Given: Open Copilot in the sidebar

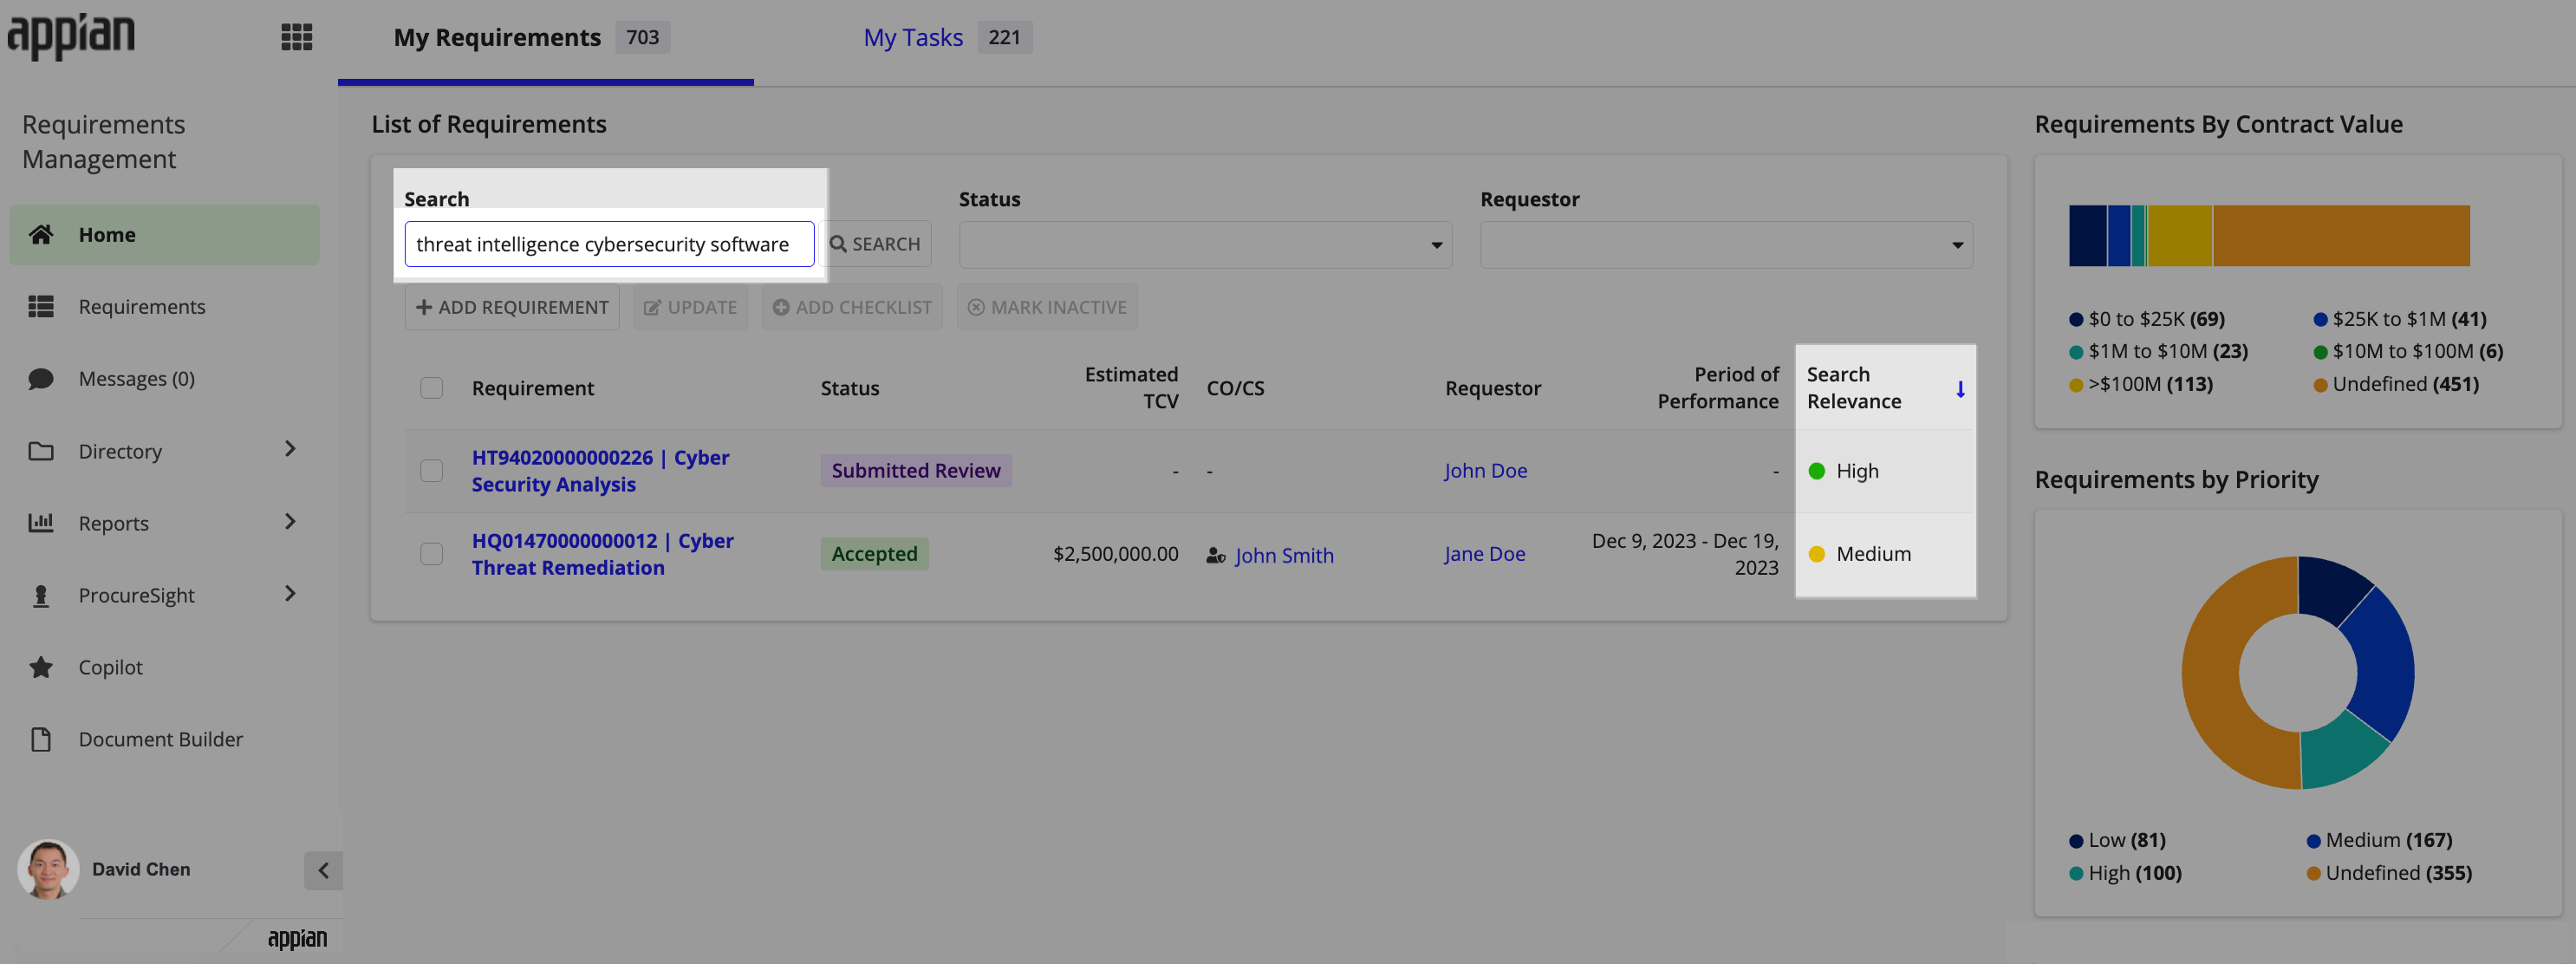Looking at the screenshot, I should coord(165,667).
